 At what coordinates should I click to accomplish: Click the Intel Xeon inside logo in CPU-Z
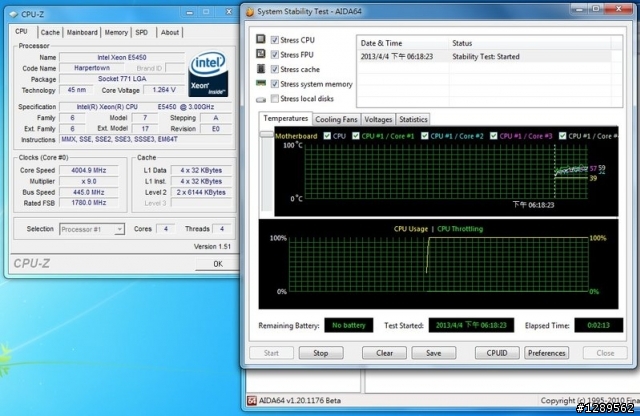pos(208,74)
